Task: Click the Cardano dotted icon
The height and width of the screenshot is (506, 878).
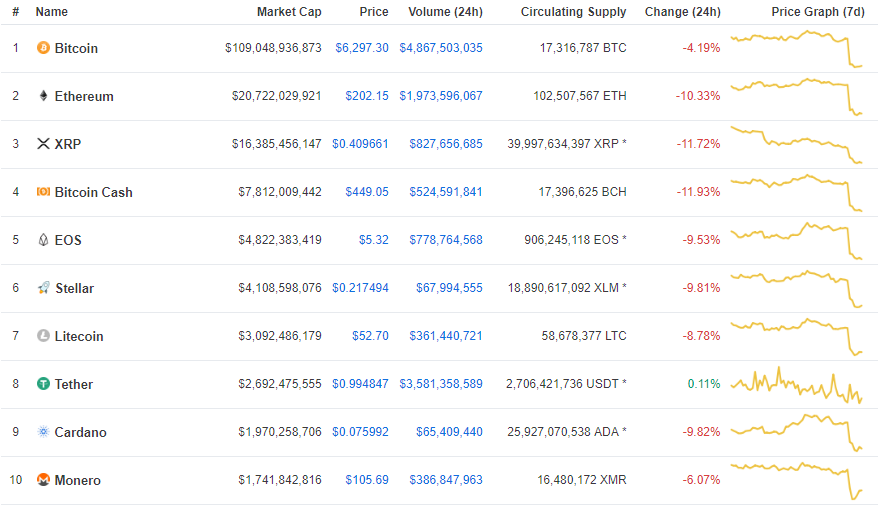Action: 43,432
